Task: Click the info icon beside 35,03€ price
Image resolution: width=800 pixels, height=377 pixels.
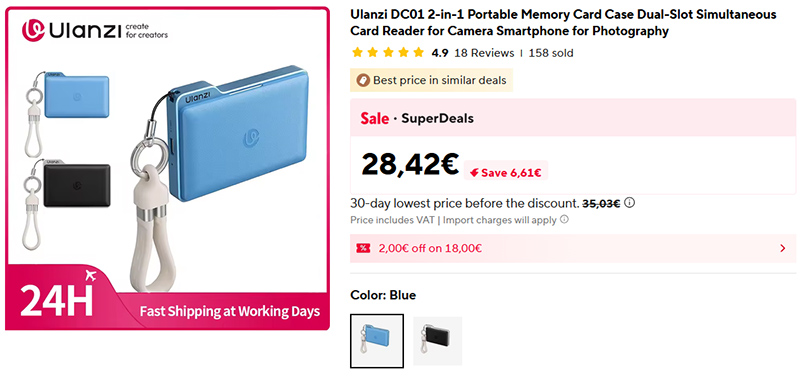Action: [x=630, y=203]
